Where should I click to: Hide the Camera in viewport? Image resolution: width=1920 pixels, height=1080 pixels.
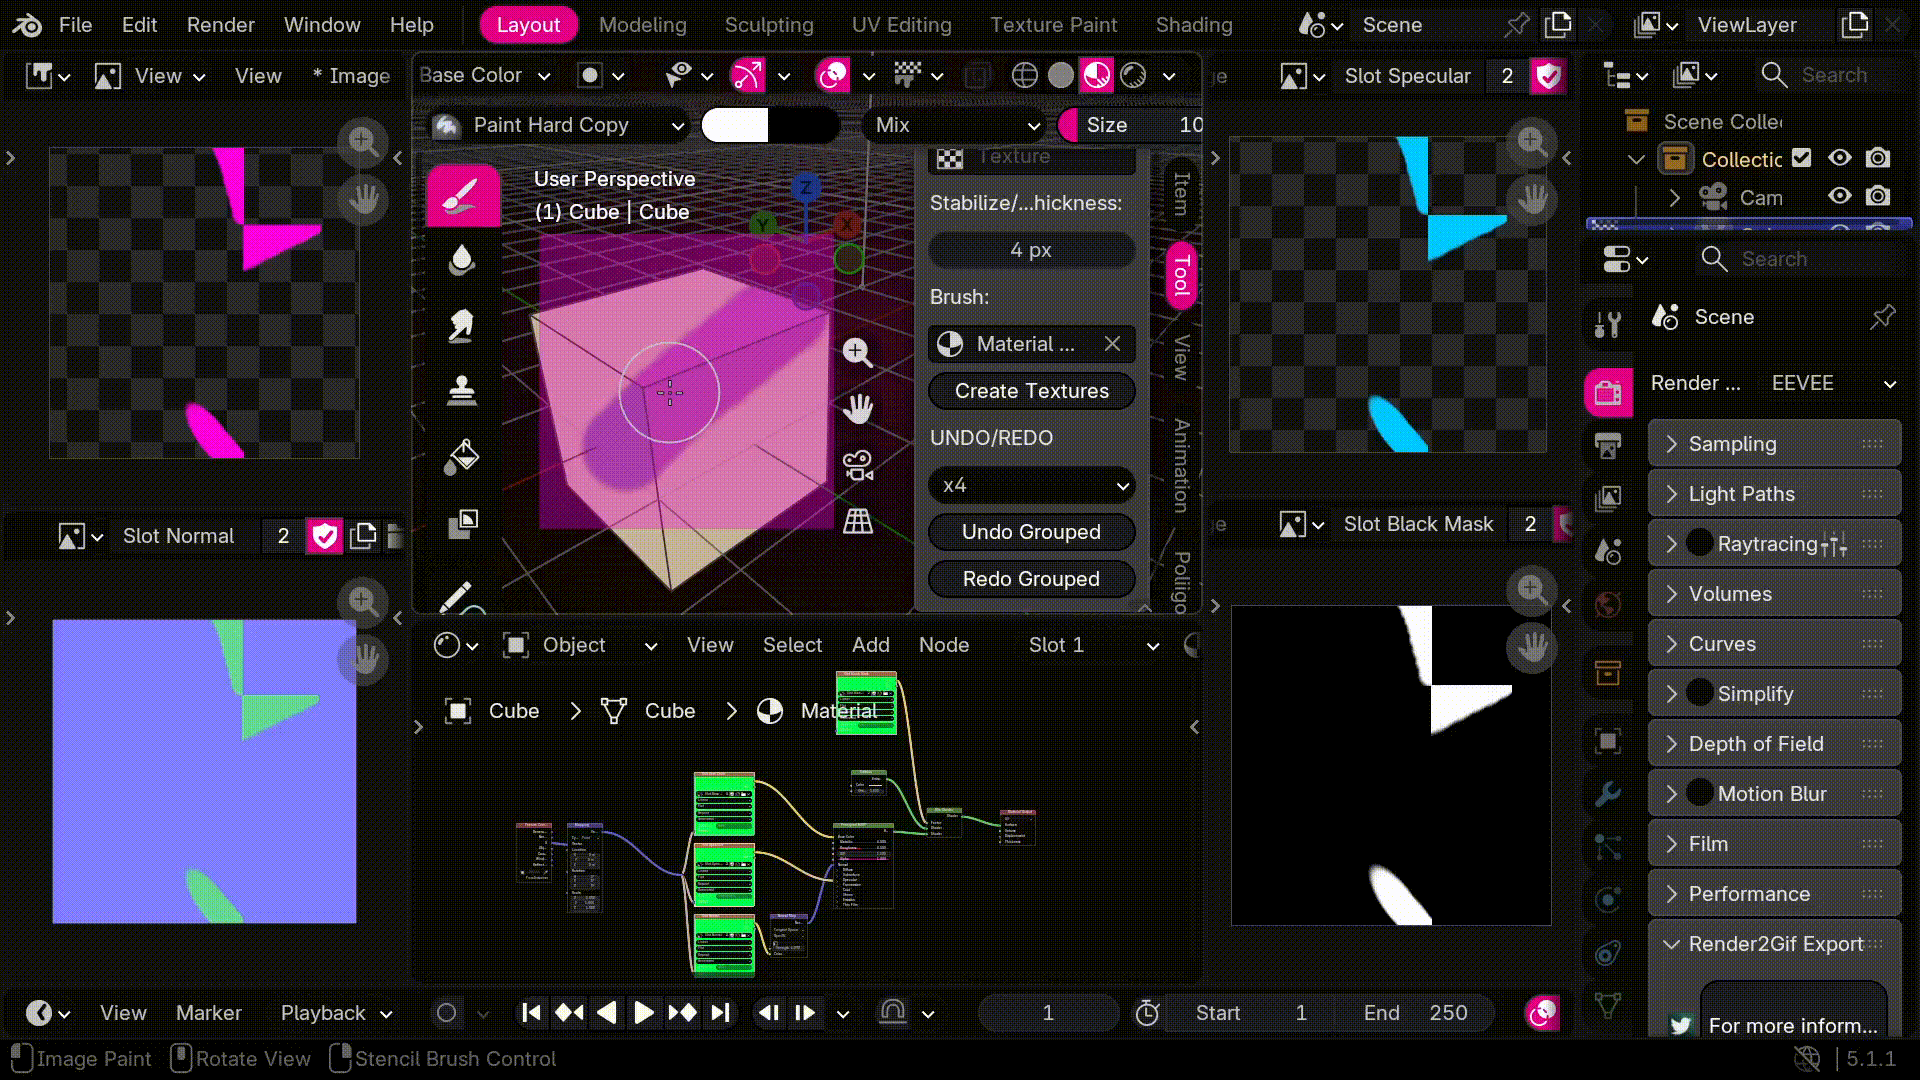[x=1840, y=196]
